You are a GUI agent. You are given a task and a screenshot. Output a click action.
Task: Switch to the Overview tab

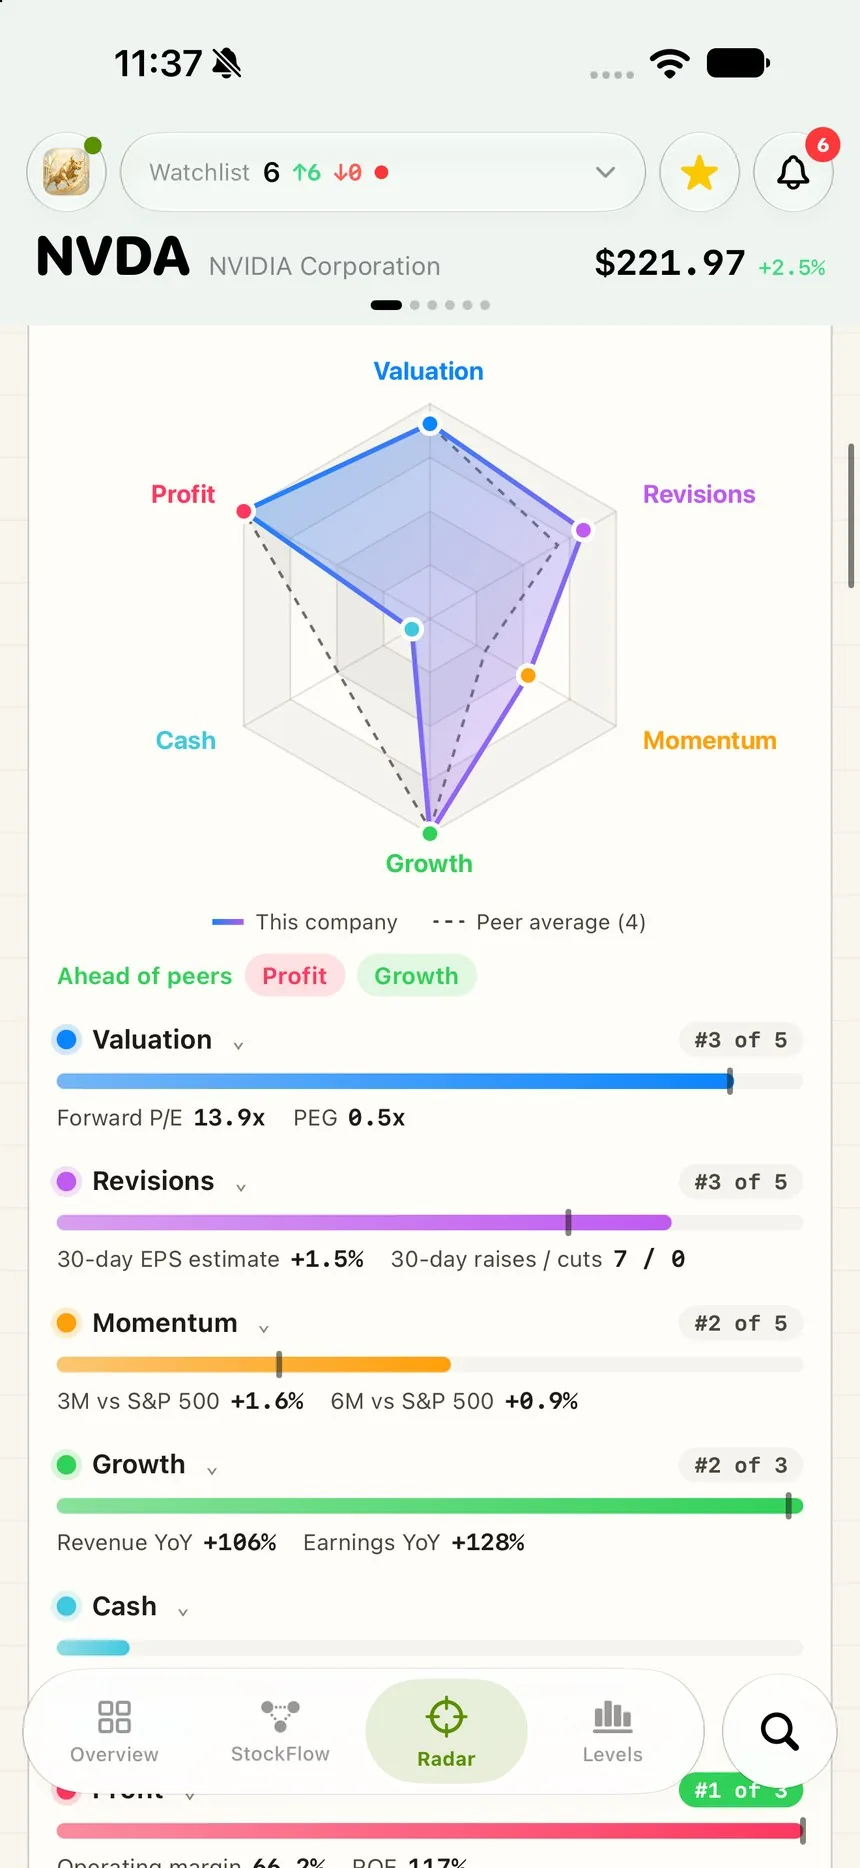tap(114, 1731)
